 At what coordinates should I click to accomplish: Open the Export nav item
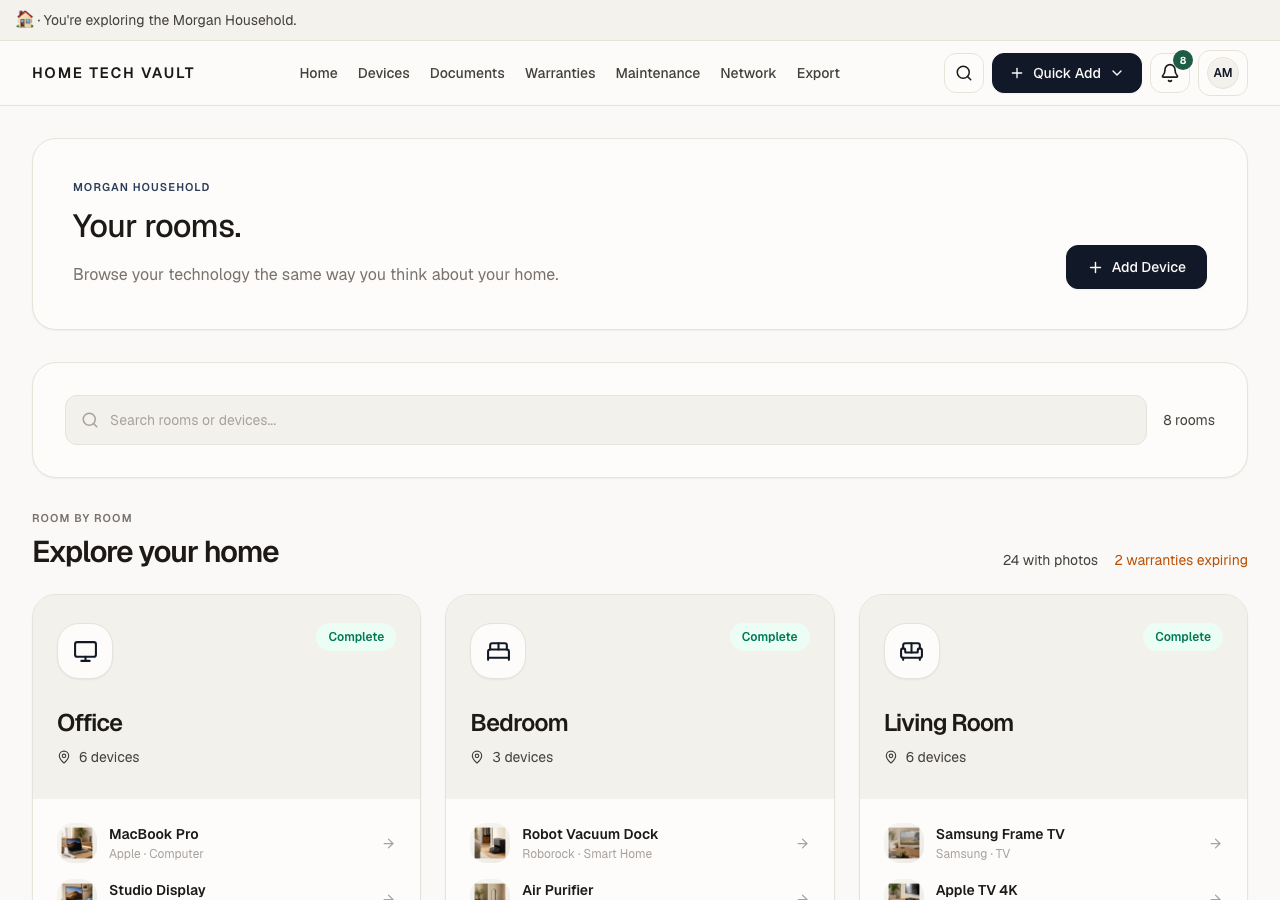tap(818, 73)
